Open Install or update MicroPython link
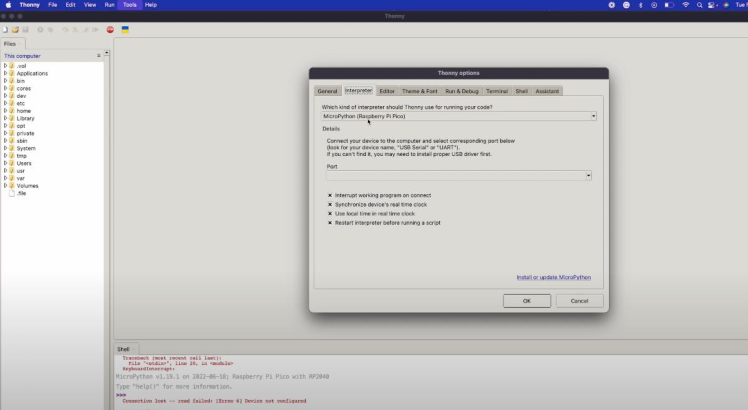Image resolution: width=748 pixels, height=410 pixels. [553, 277]
